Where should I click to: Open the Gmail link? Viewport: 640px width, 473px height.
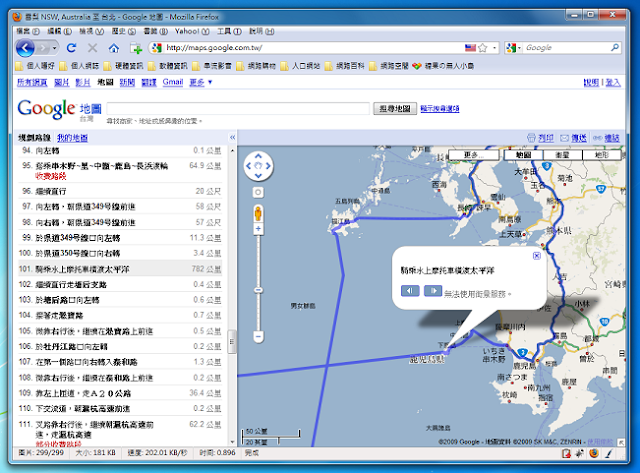173,82
